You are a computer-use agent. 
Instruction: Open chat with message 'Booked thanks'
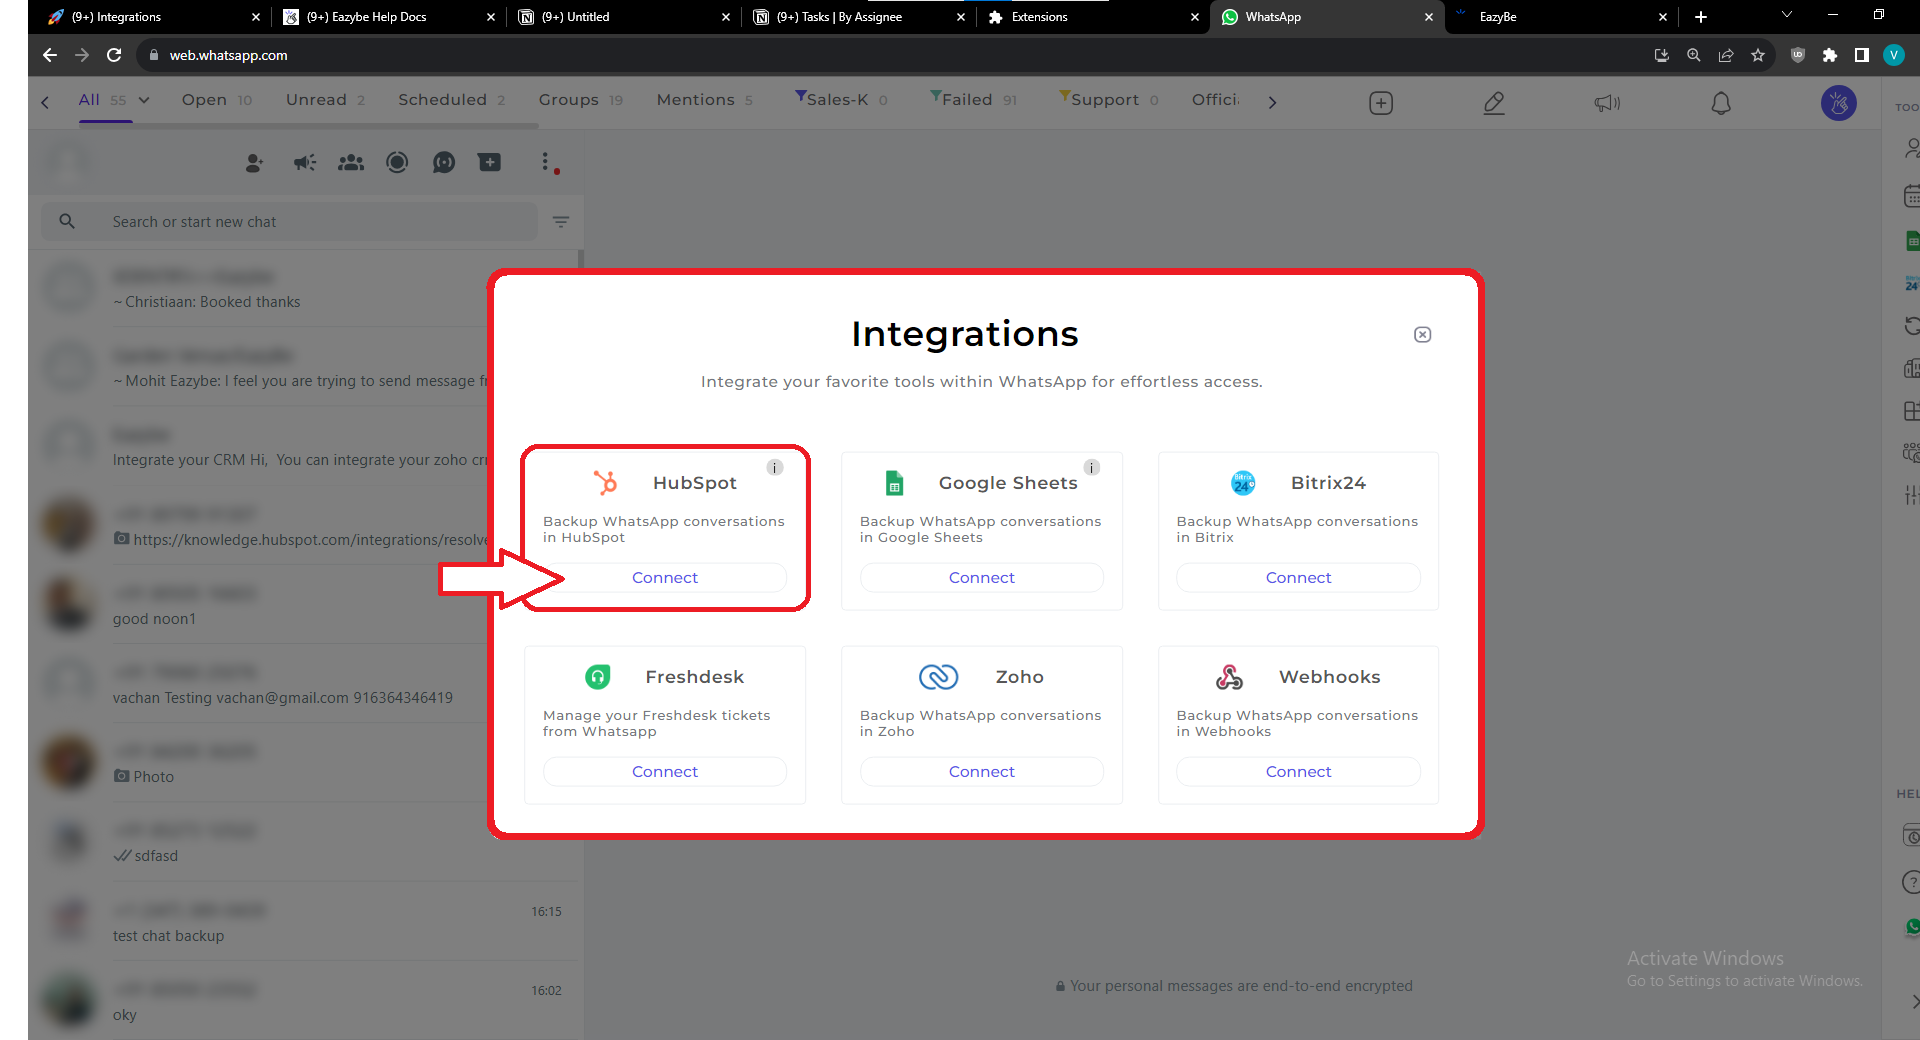pos(305,288)
